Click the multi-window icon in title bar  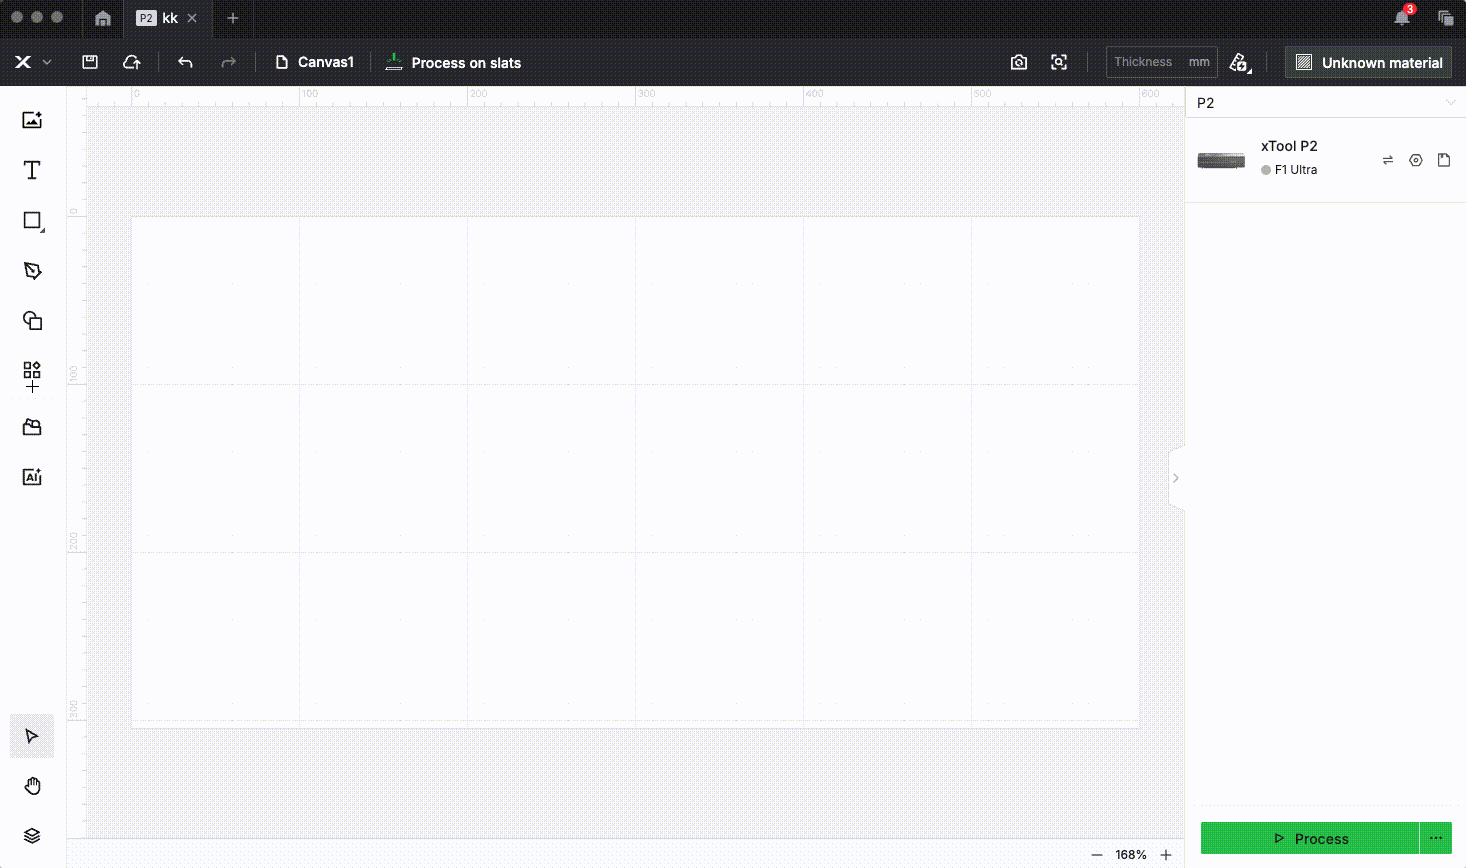(x=1445, y=18)
